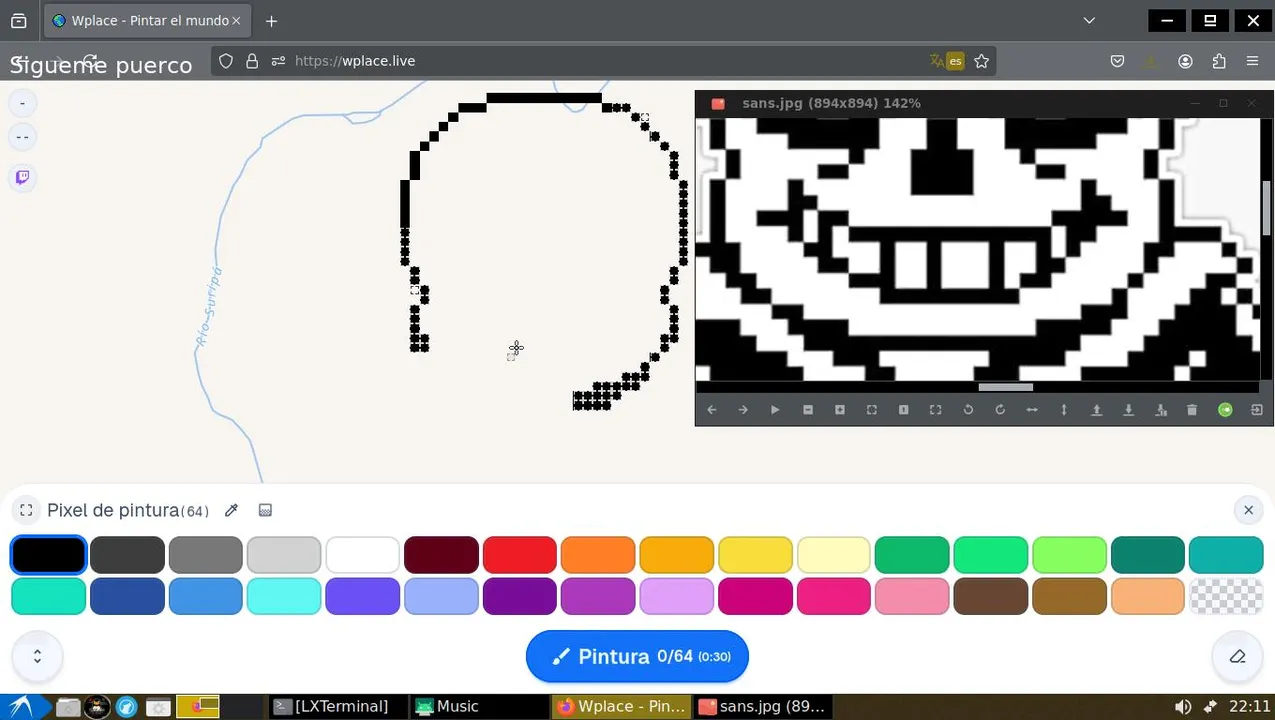Click the 22:11 taskbar clock
The image size is (1275, 720).
(x=1250, y=706)
